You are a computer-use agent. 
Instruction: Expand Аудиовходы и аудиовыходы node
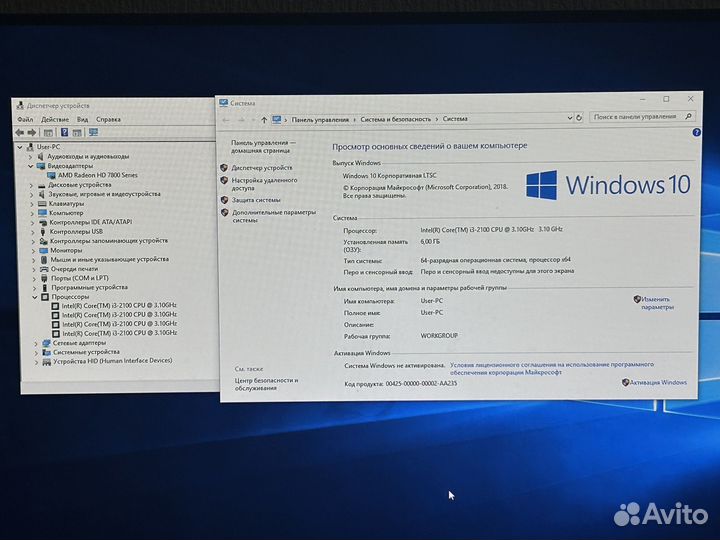pyautogui.click(x=30, y=157)
